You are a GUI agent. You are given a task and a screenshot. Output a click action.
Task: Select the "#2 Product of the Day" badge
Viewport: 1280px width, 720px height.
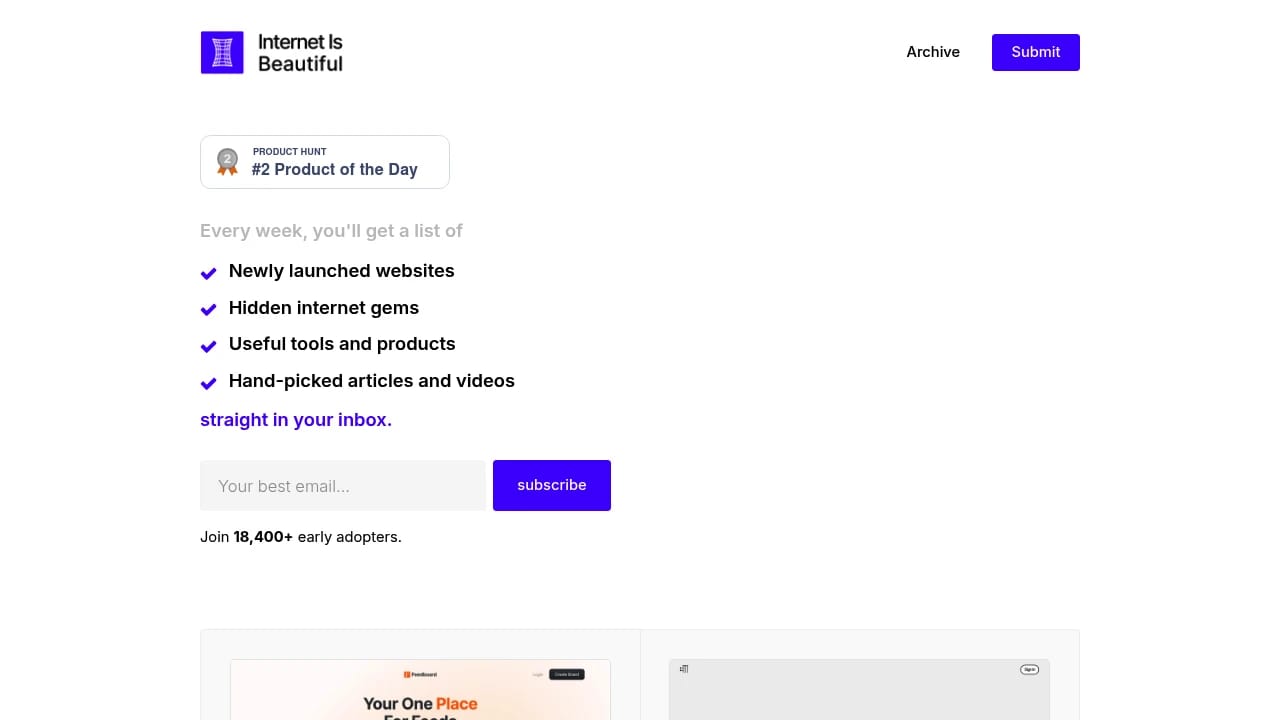[324, 161]
